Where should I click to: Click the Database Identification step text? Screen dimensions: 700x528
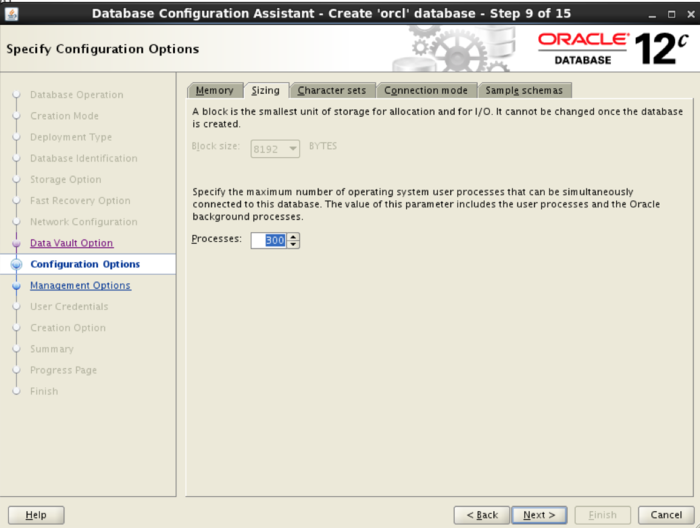click(83, 158)
